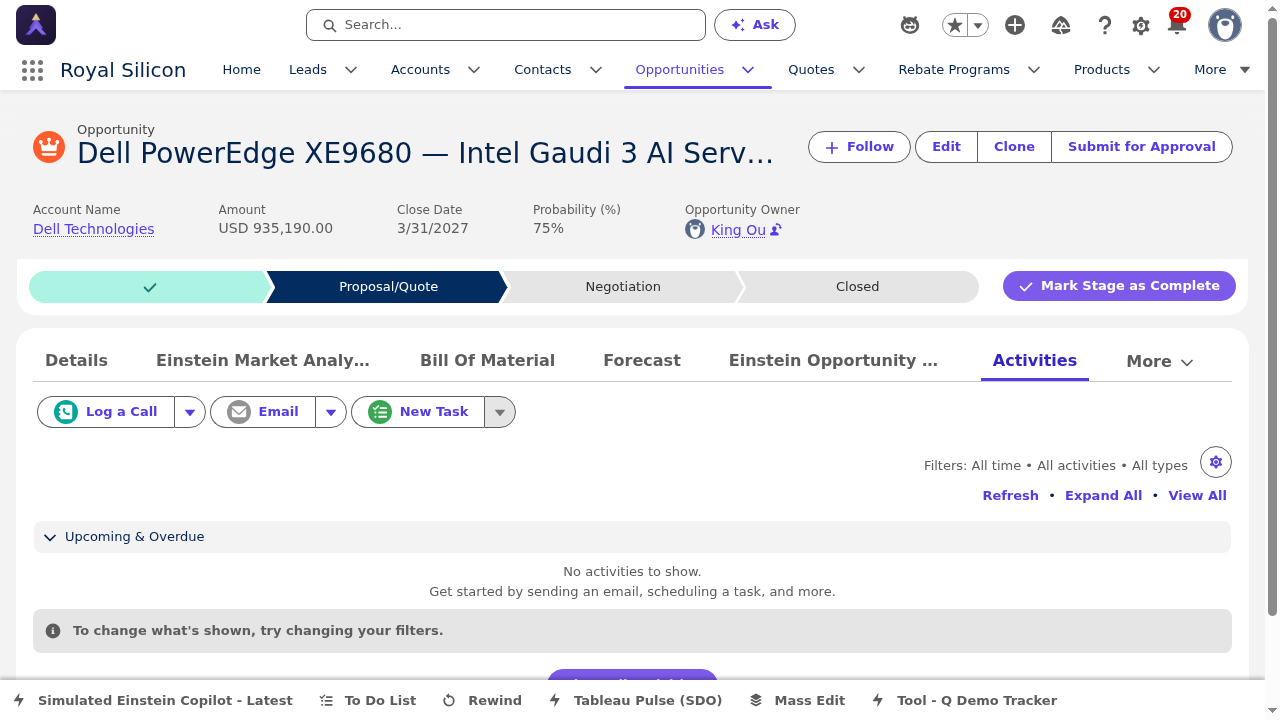Click the page vertical scrollbar

tap(1272, 316)
